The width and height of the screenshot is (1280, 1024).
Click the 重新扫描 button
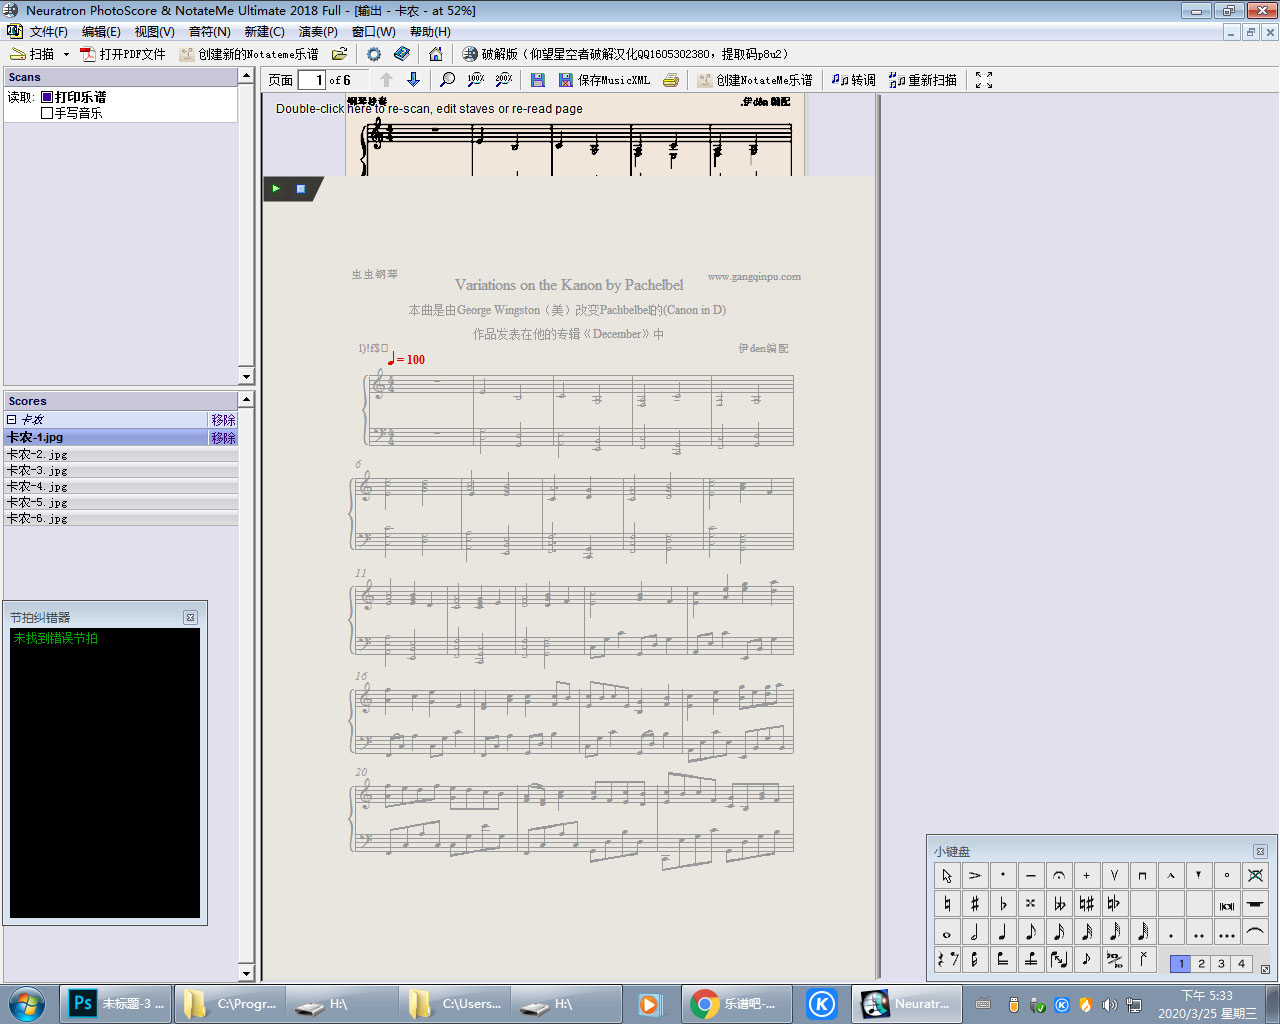(x=923, y=80)
